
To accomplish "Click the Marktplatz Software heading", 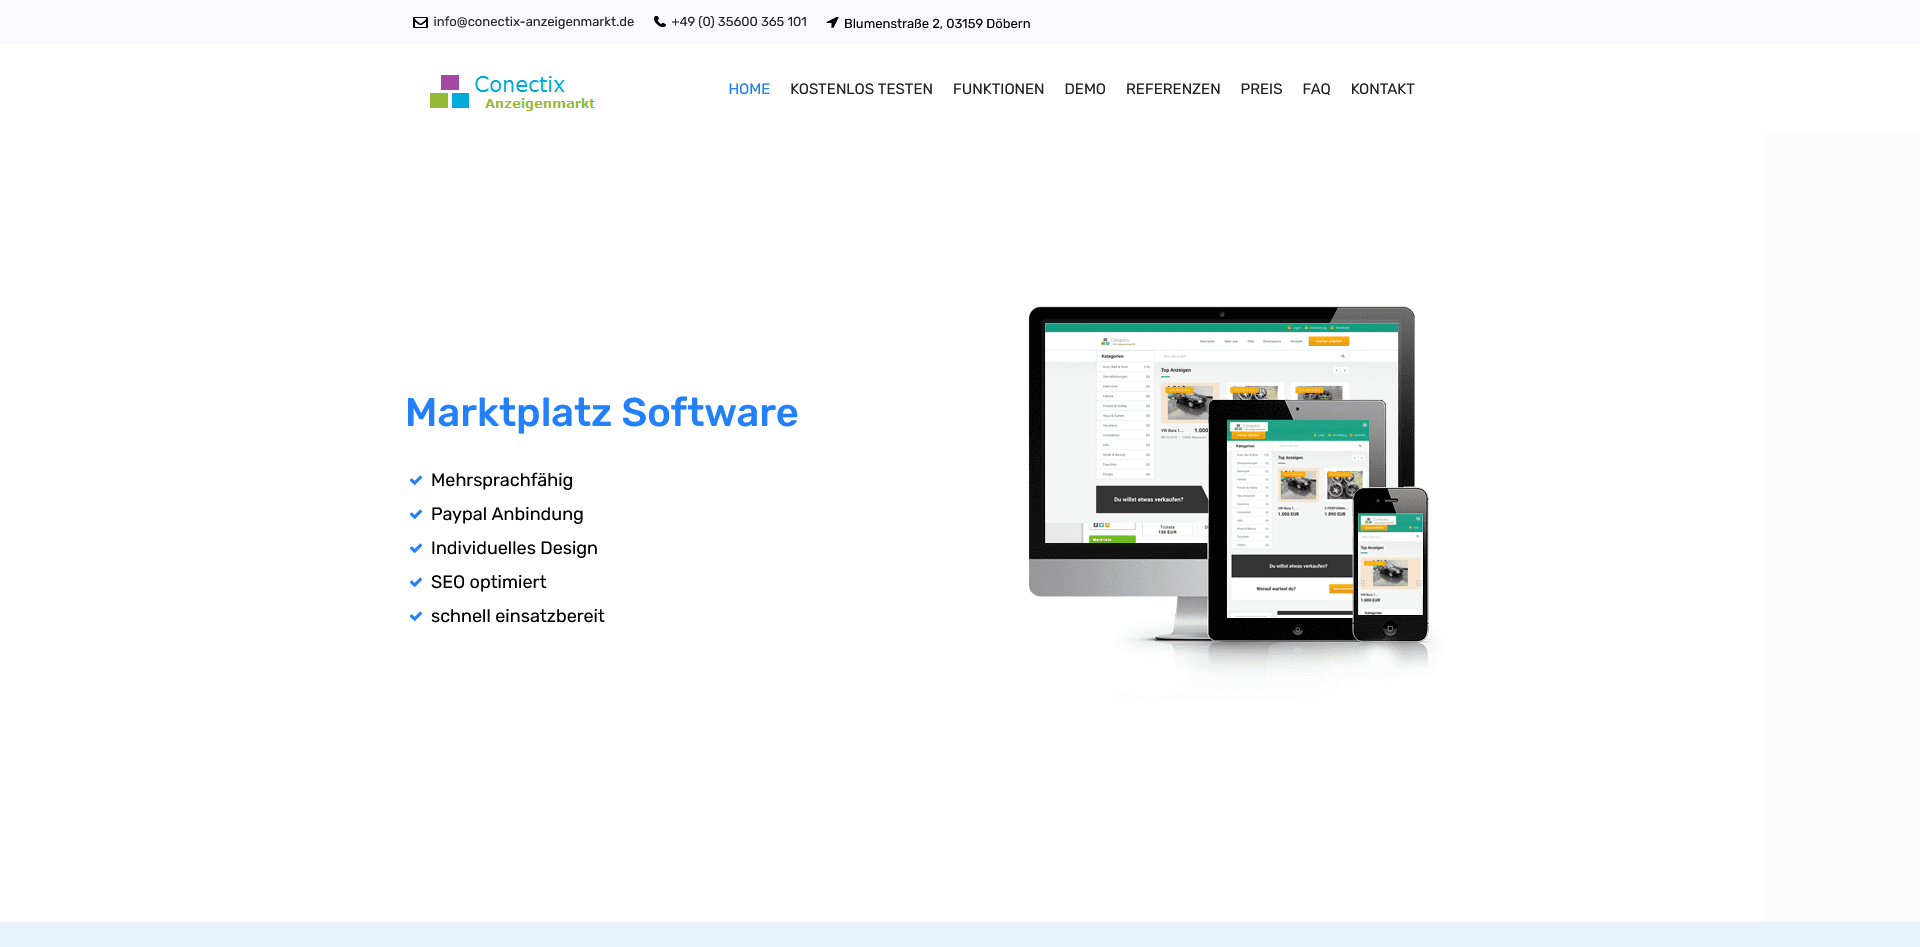I will [602, 412].
